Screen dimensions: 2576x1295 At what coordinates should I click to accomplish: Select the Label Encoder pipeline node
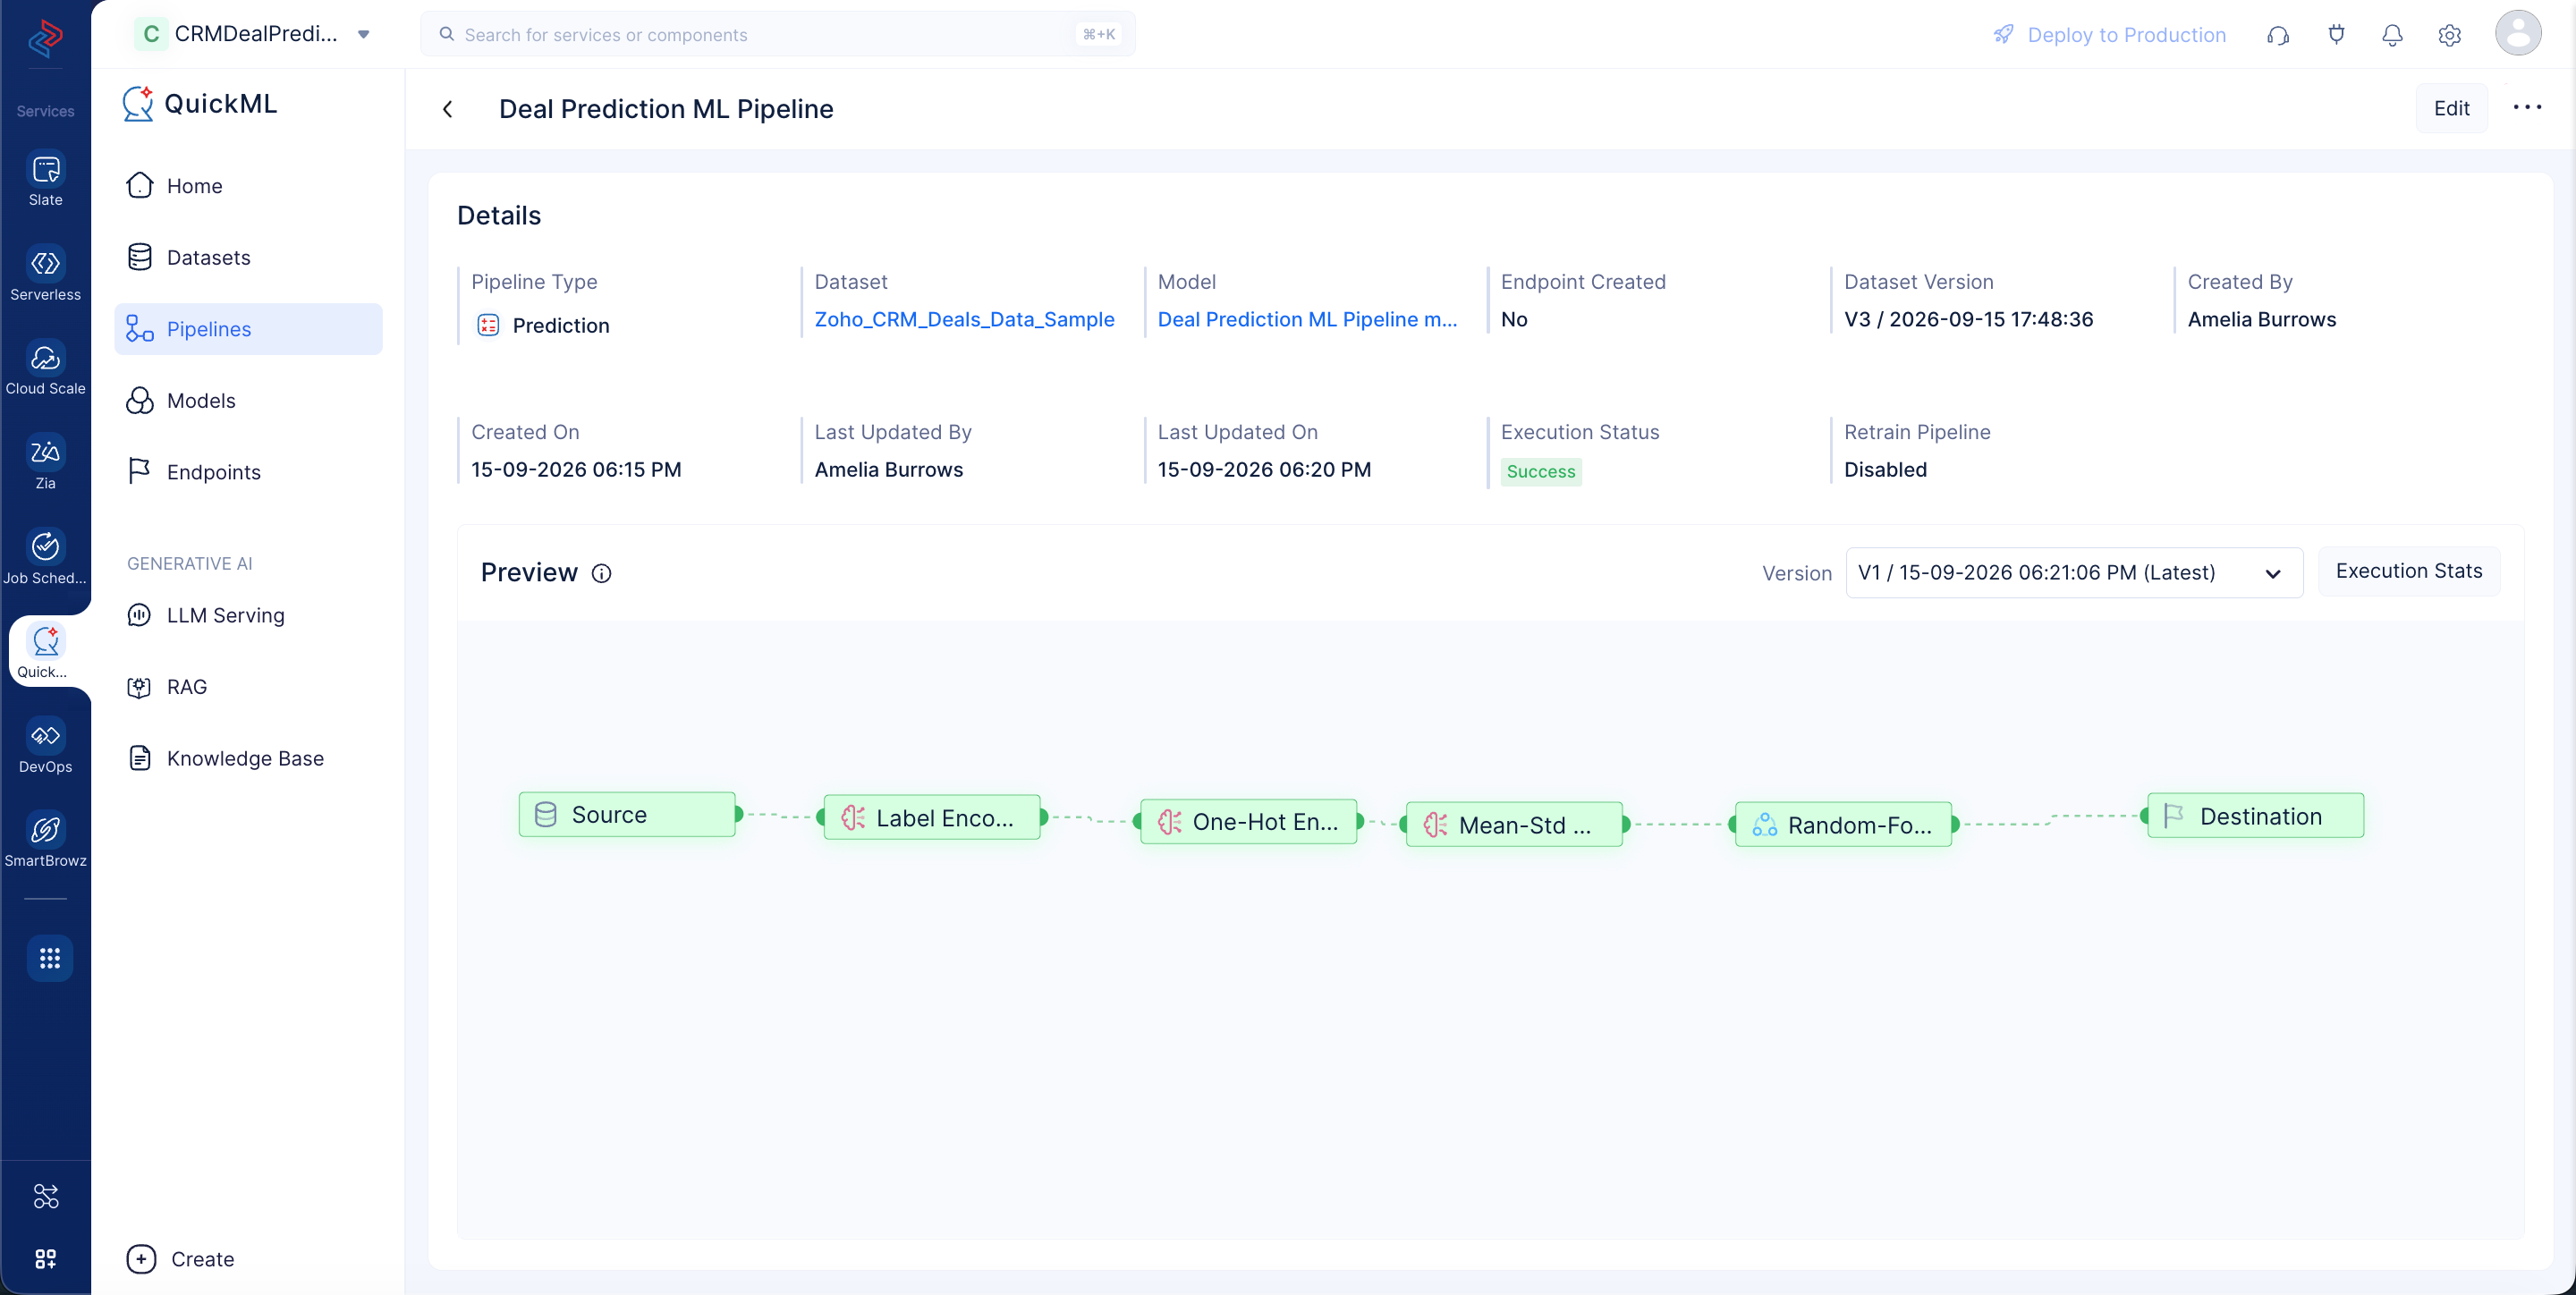(x=932, y=818)
